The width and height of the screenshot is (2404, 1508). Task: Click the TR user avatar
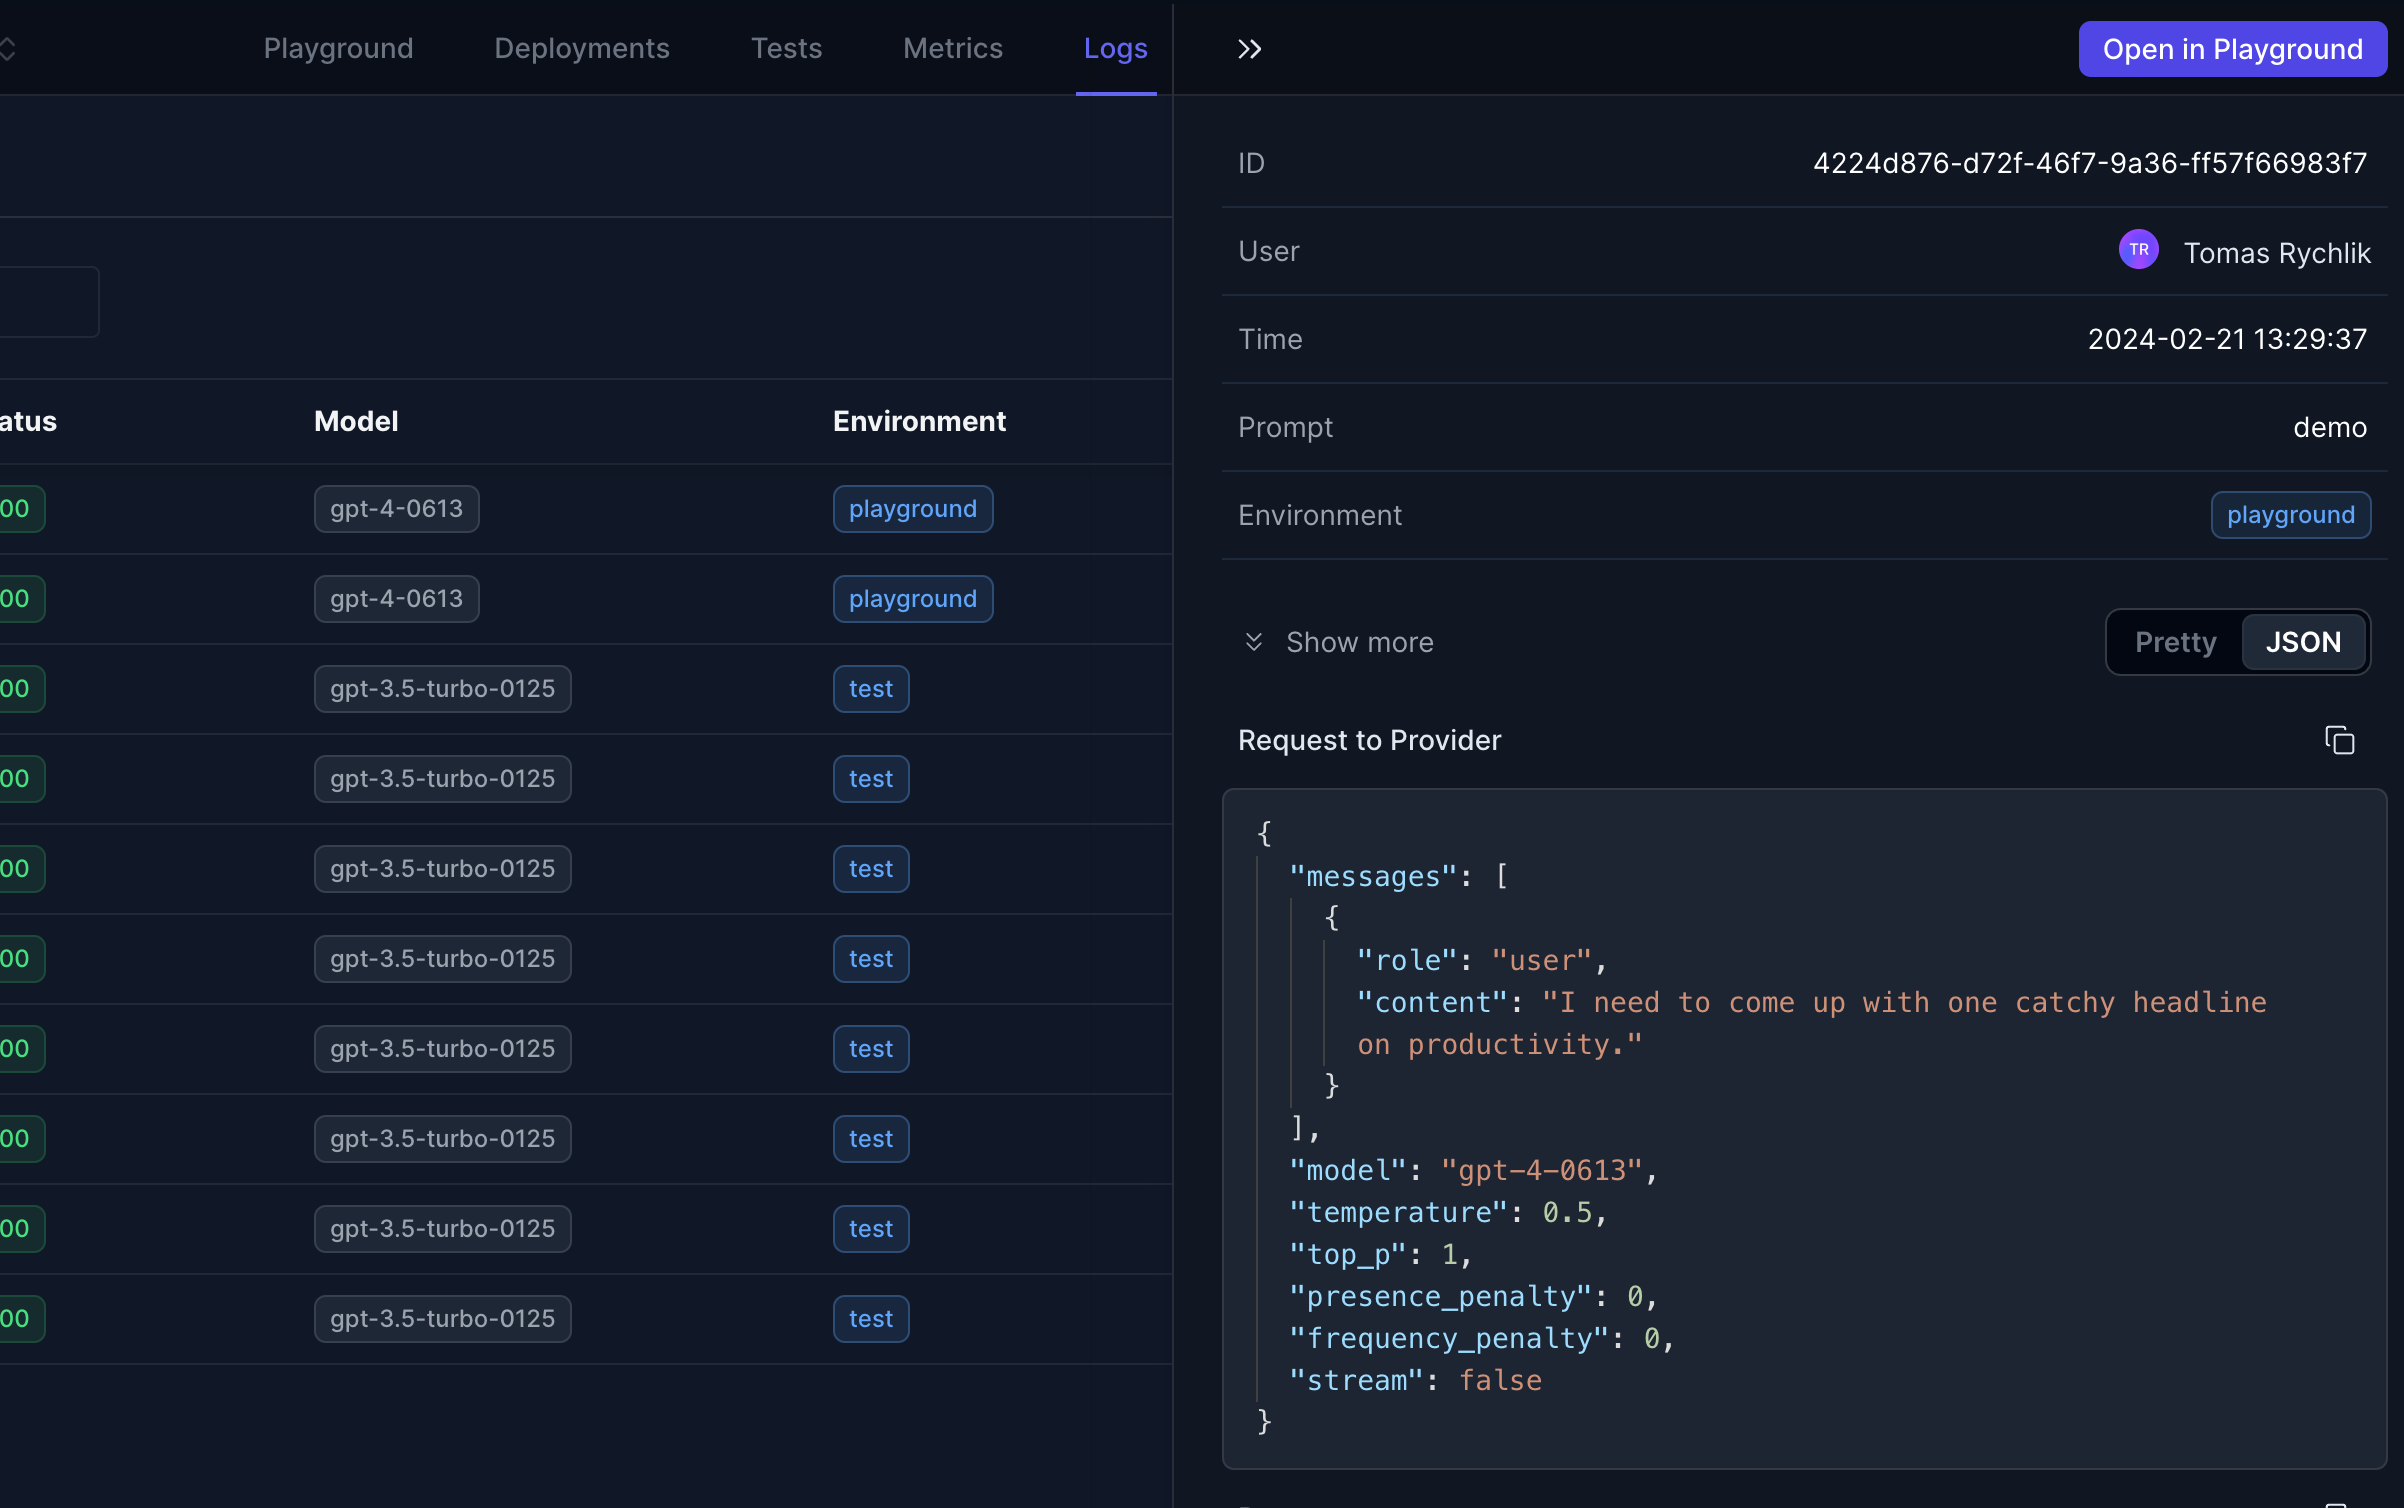2138,250
